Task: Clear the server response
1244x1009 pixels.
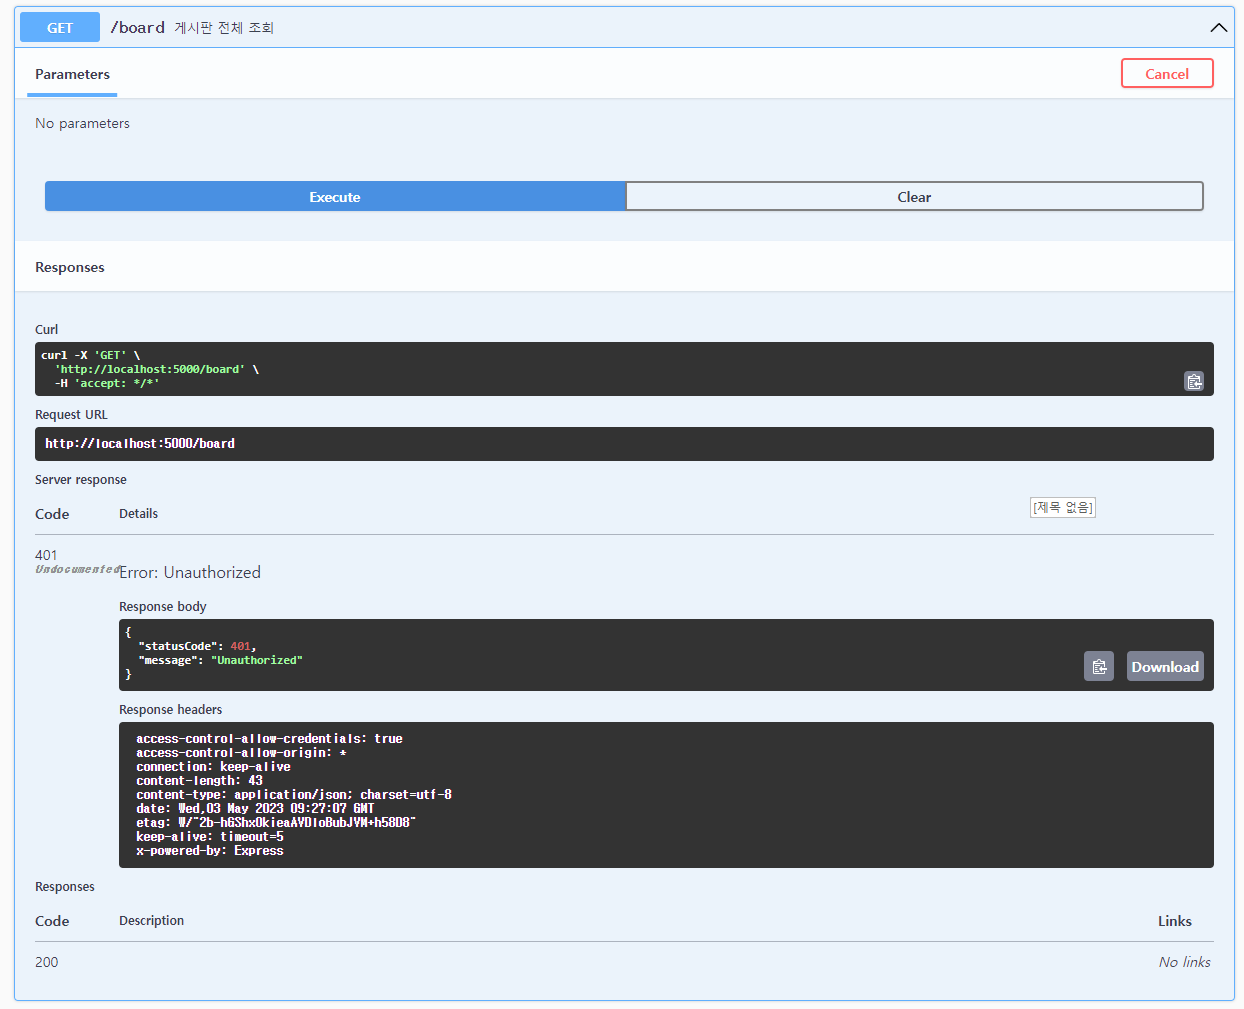Action: (914, 196)
